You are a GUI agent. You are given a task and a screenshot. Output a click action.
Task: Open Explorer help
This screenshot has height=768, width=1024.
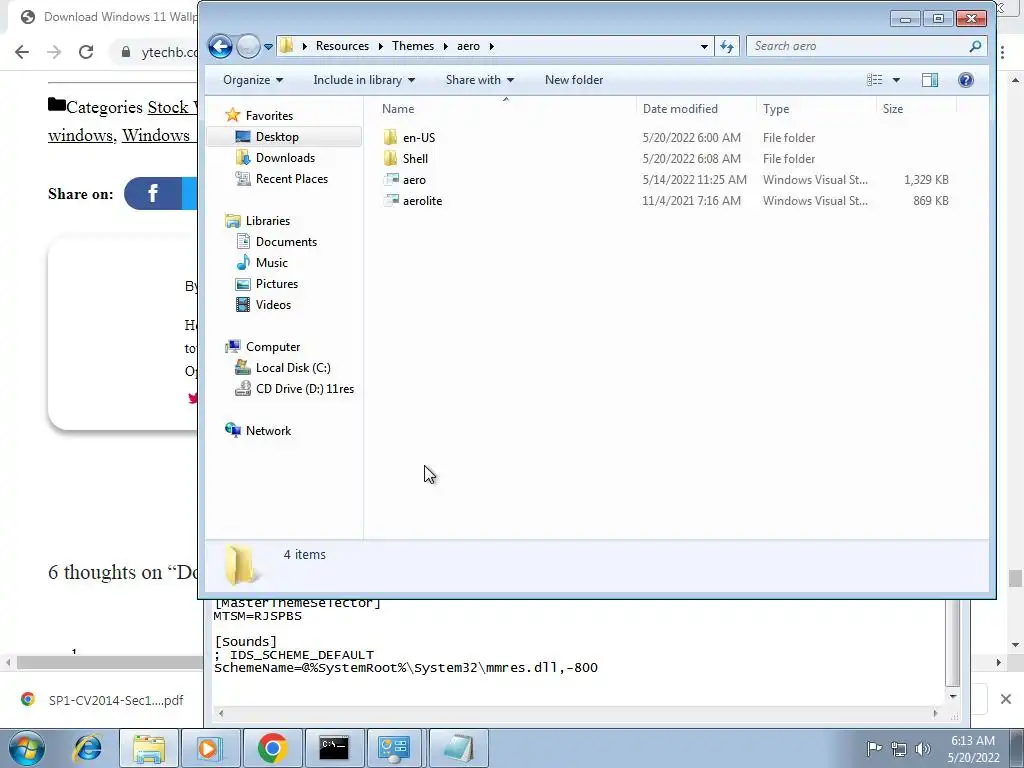point(965,80)
